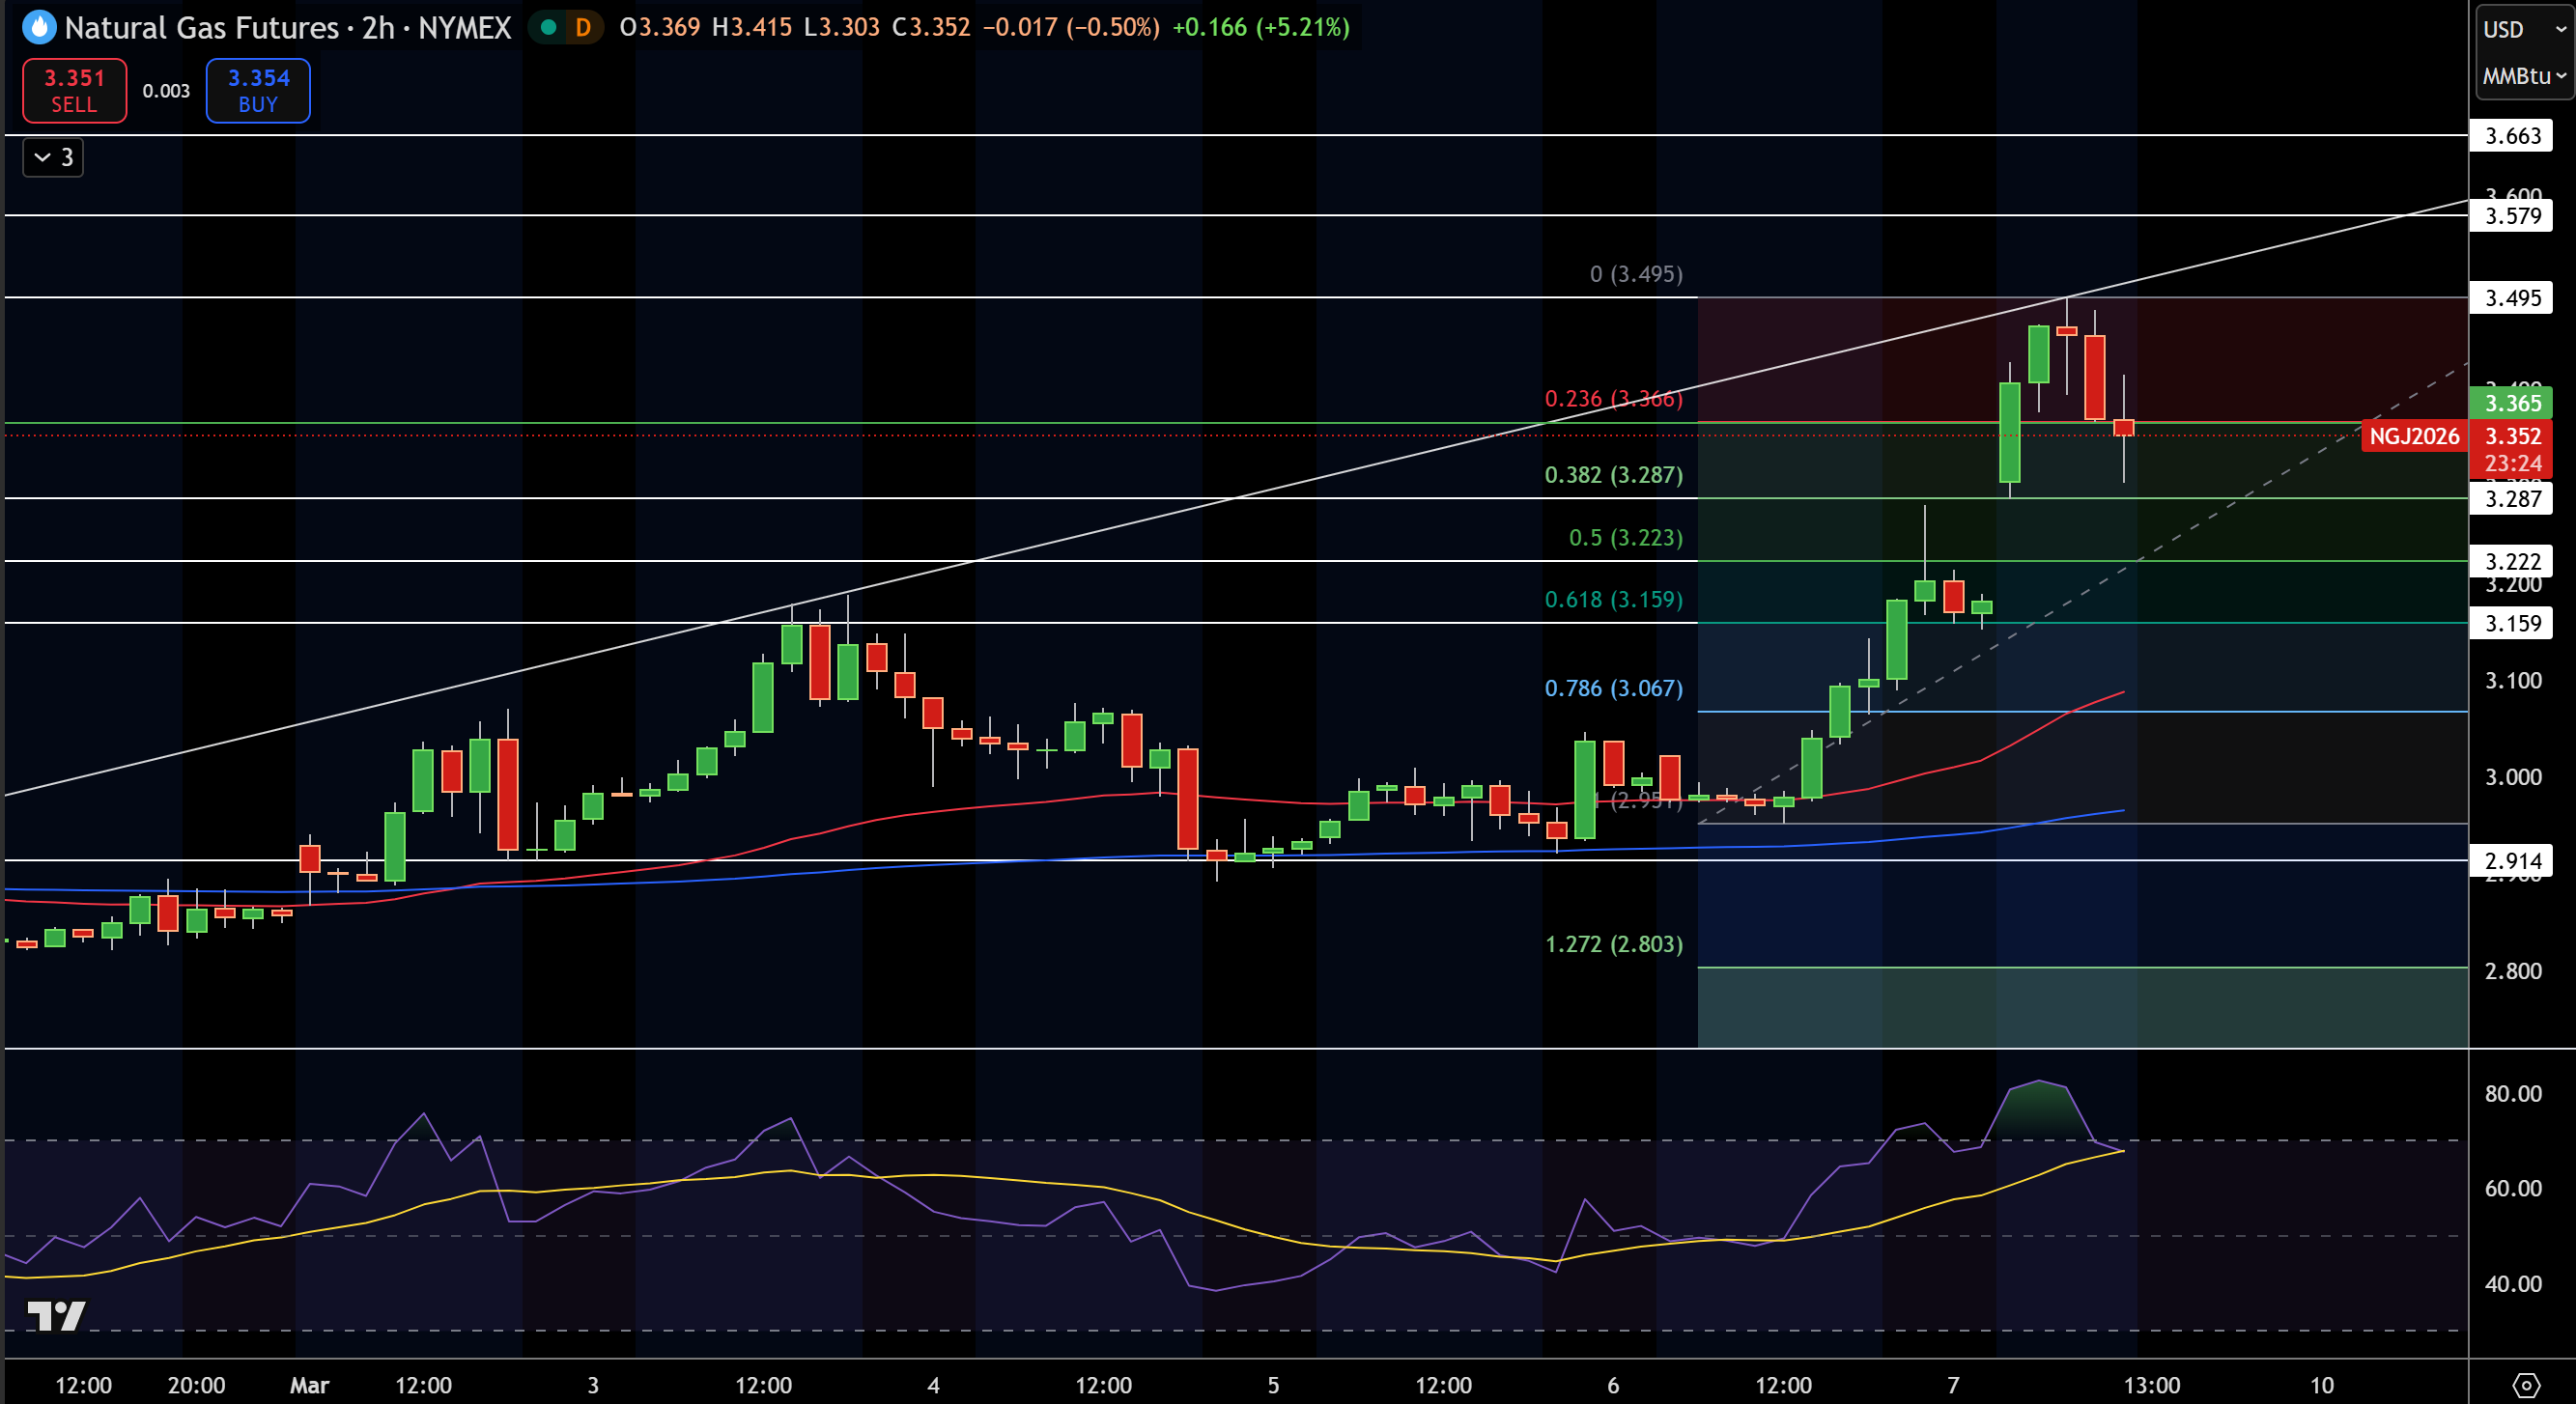The width and height of the screenshot is (2576, 1404).
Task: Click the 10 date label on time axis
Action: [2321, 1385]
